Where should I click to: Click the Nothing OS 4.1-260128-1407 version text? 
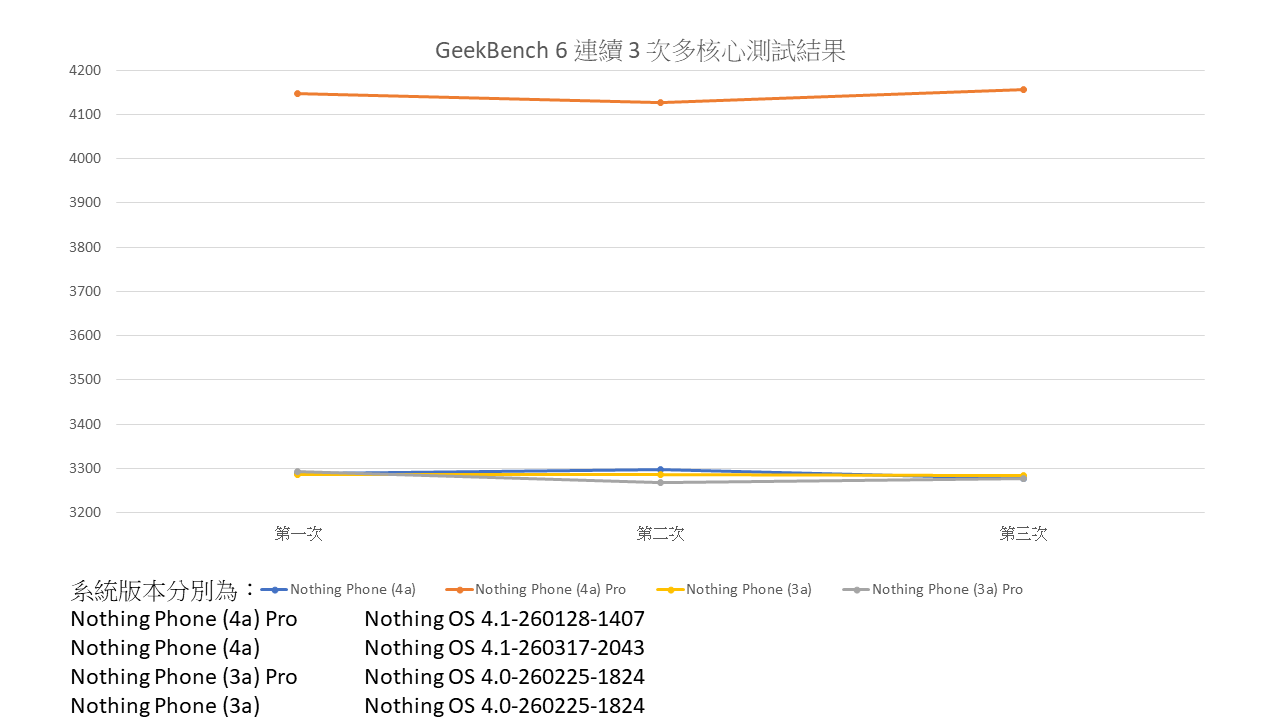(504, 619)
